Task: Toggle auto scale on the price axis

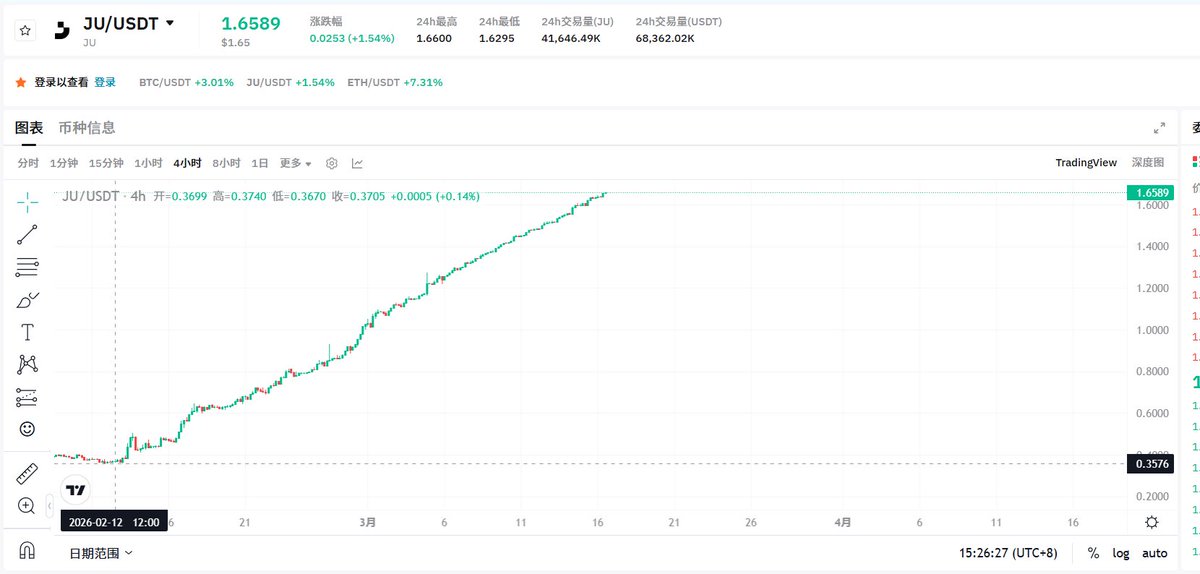Action: tap(1155, 553)
